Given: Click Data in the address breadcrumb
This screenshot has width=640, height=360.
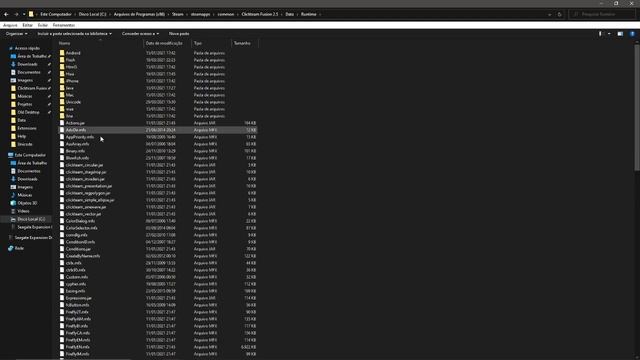Looking at the screenshot, I should click(x=289, y=14).
